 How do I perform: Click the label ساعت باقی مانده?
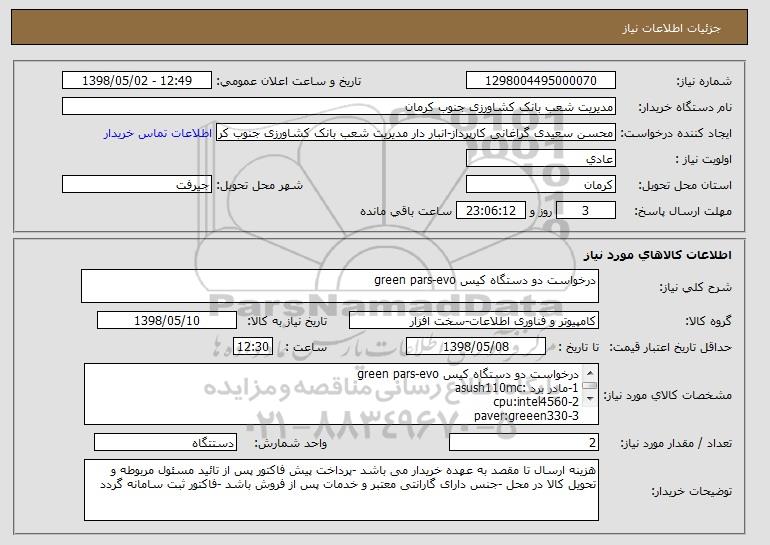(406, 211)
